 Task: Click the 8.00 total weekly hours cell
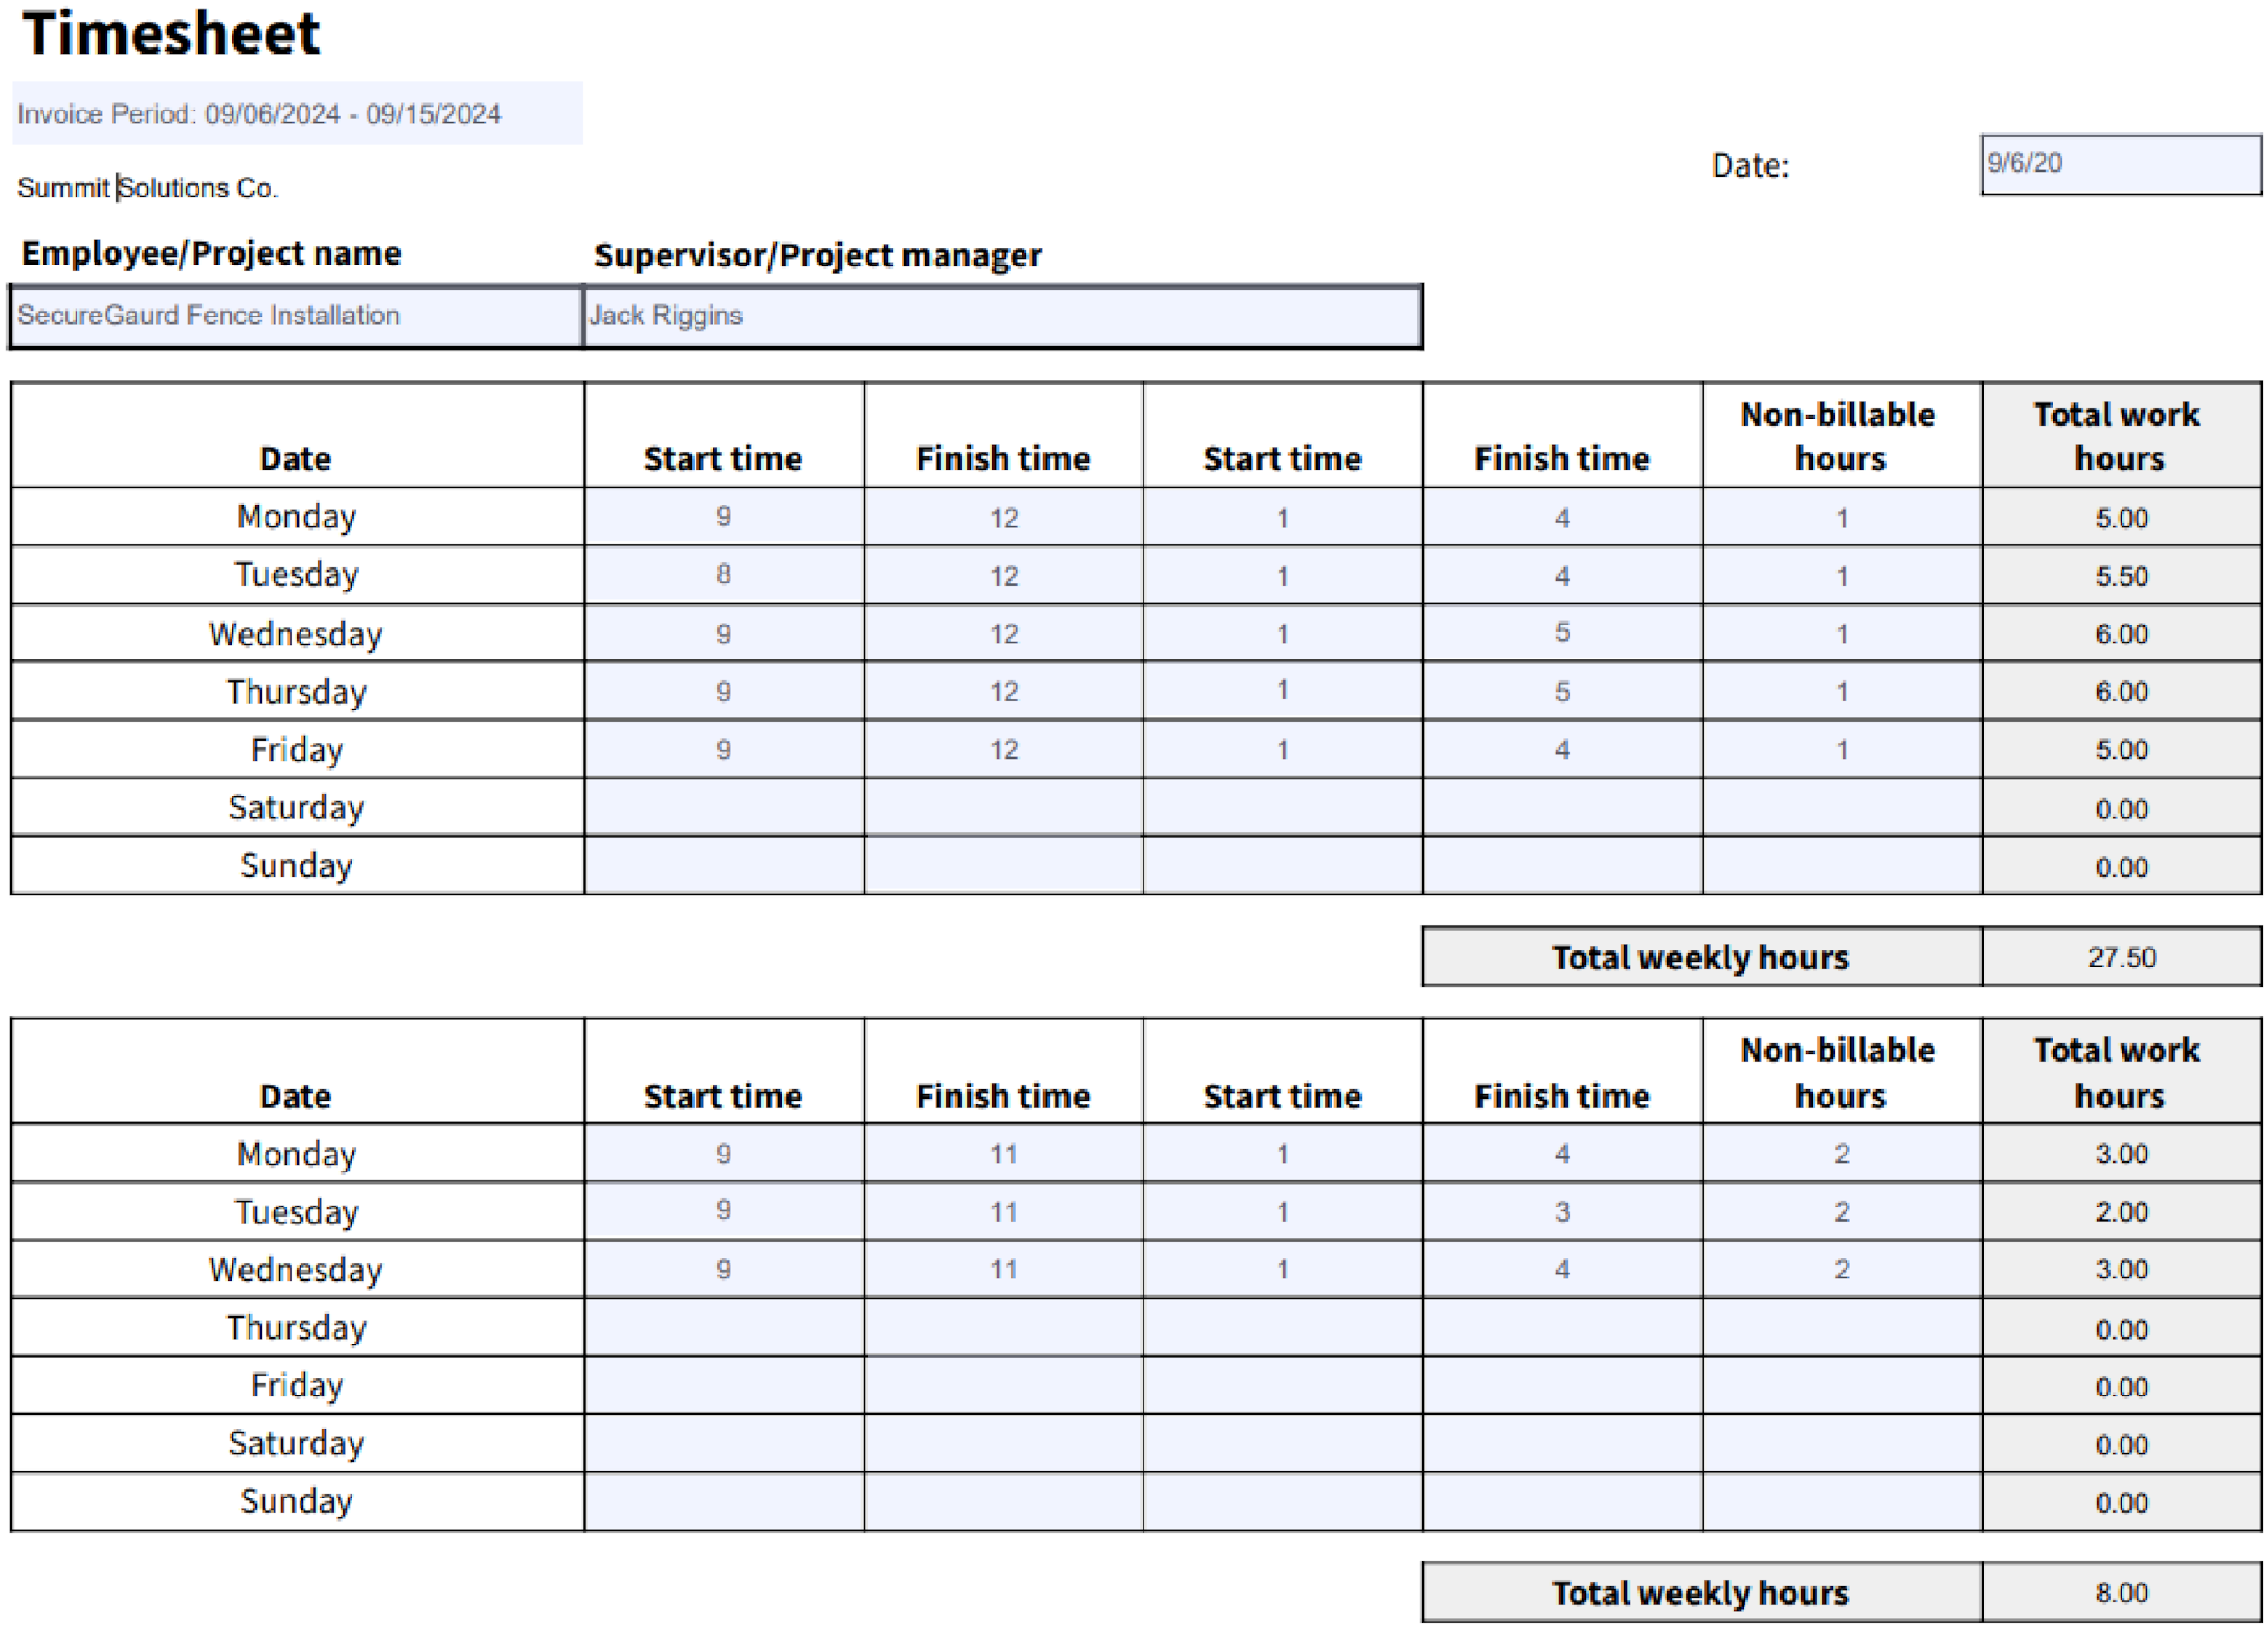pyautogui.click(x=2120, y=1592)
